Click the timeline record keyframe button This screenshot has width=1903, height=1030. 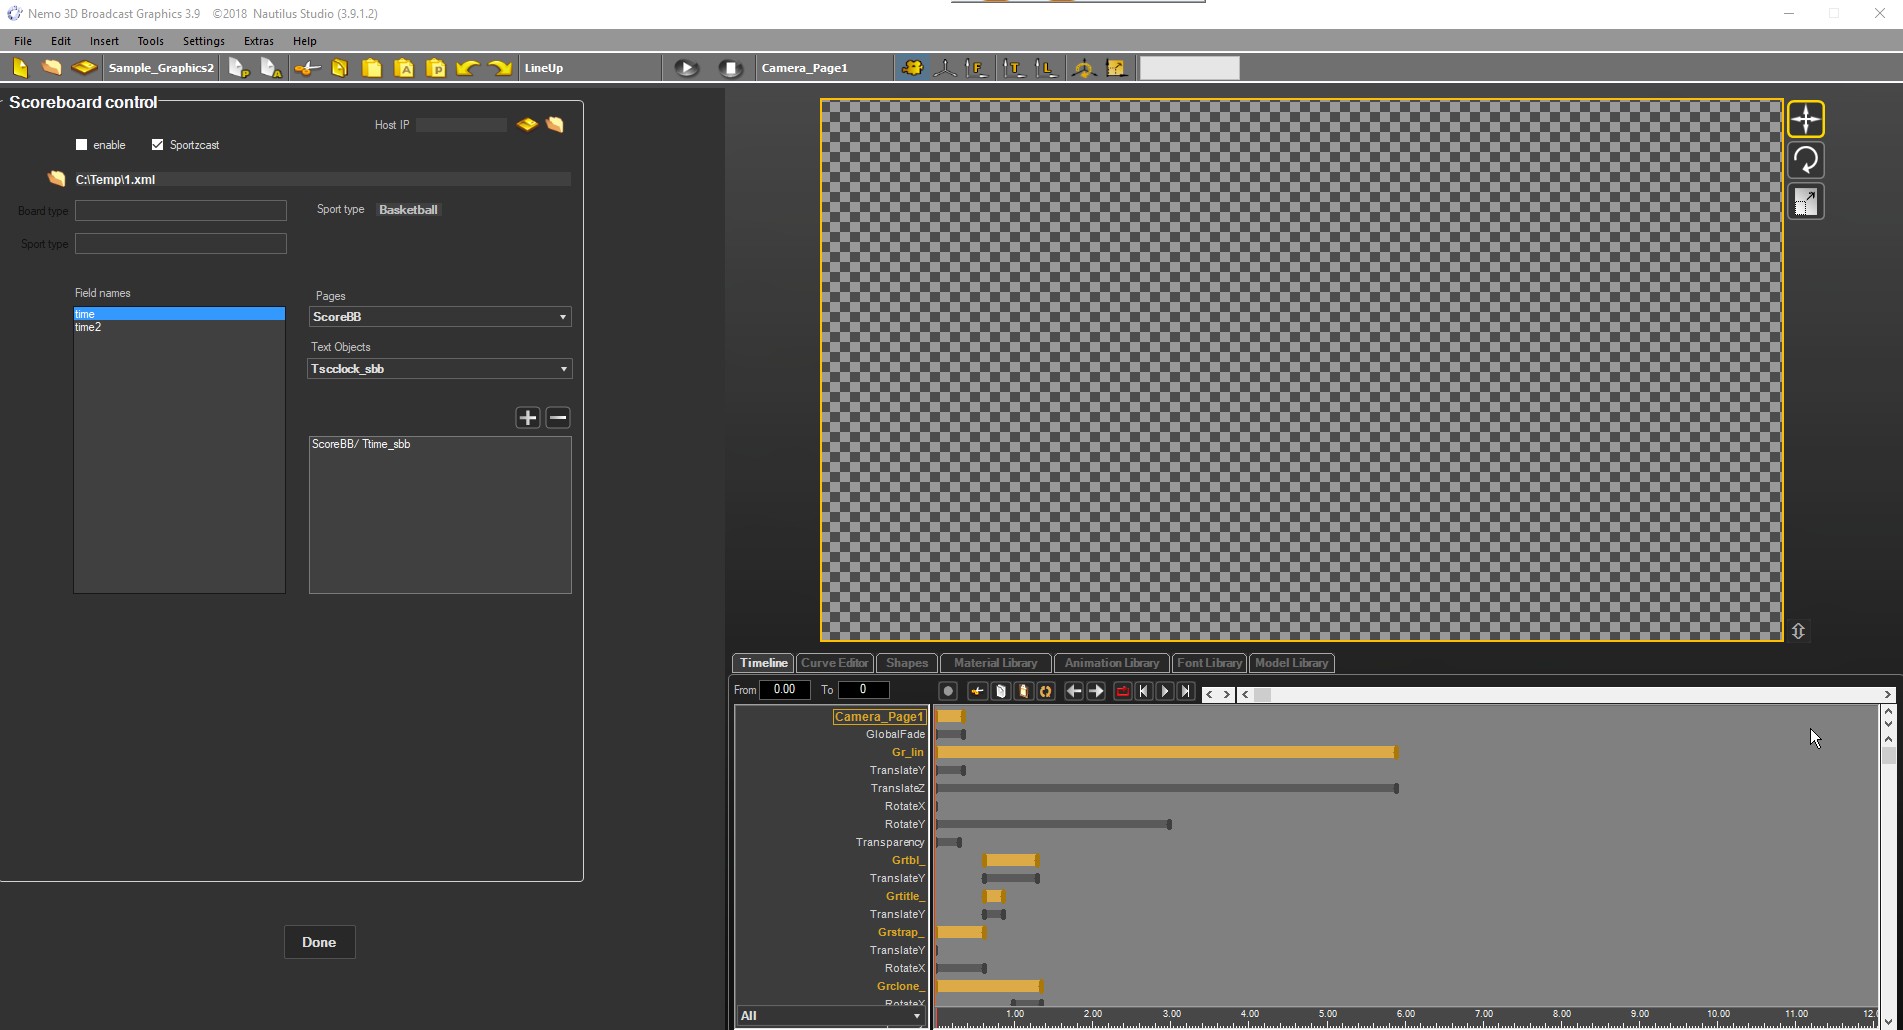[948, 691]
